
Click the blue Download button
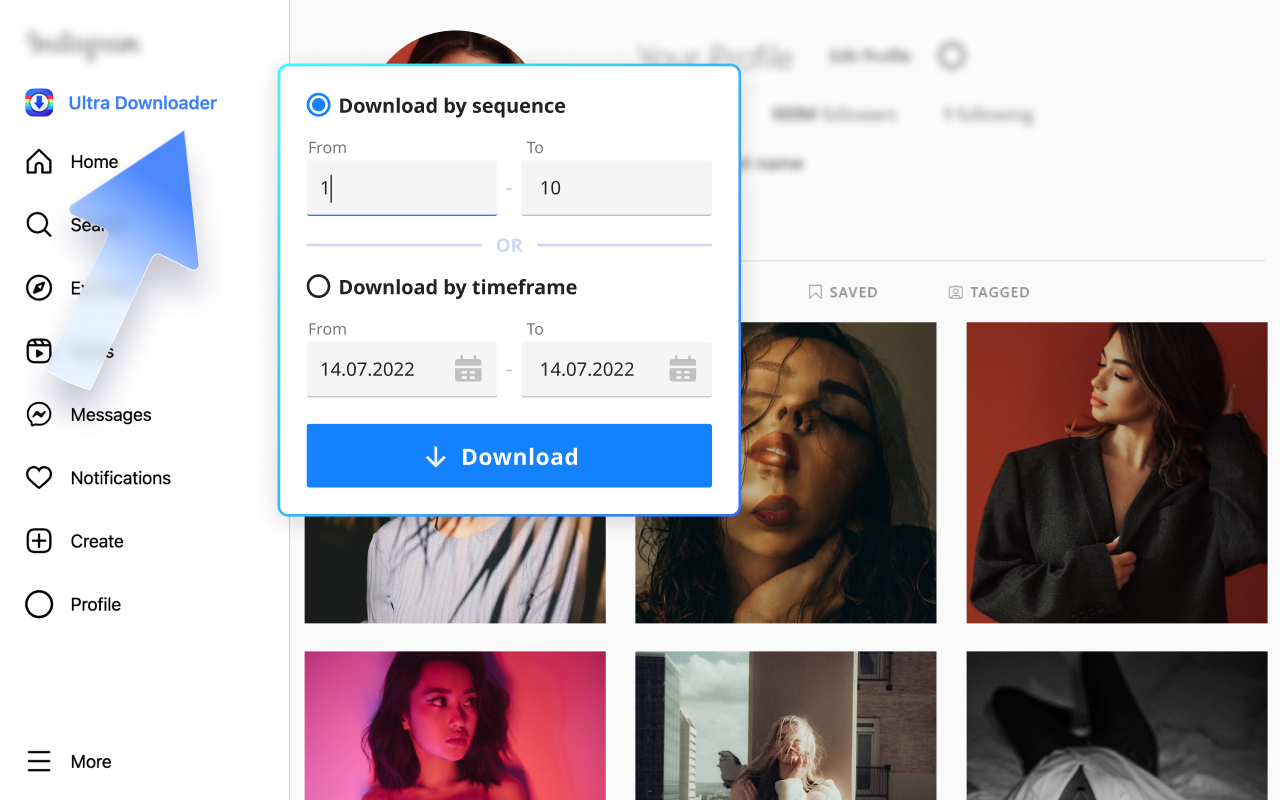pos(509,455)
